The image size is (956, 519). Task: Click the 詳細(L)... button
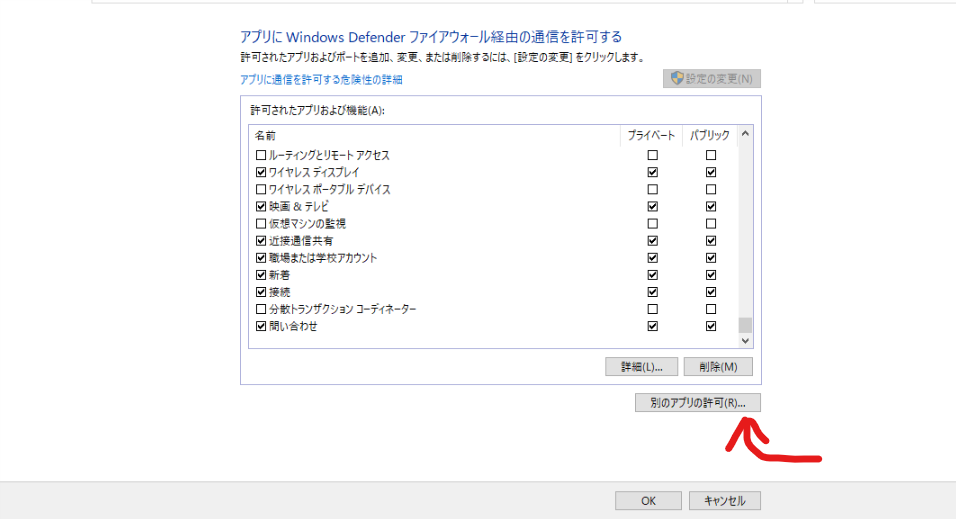[642, 367]
